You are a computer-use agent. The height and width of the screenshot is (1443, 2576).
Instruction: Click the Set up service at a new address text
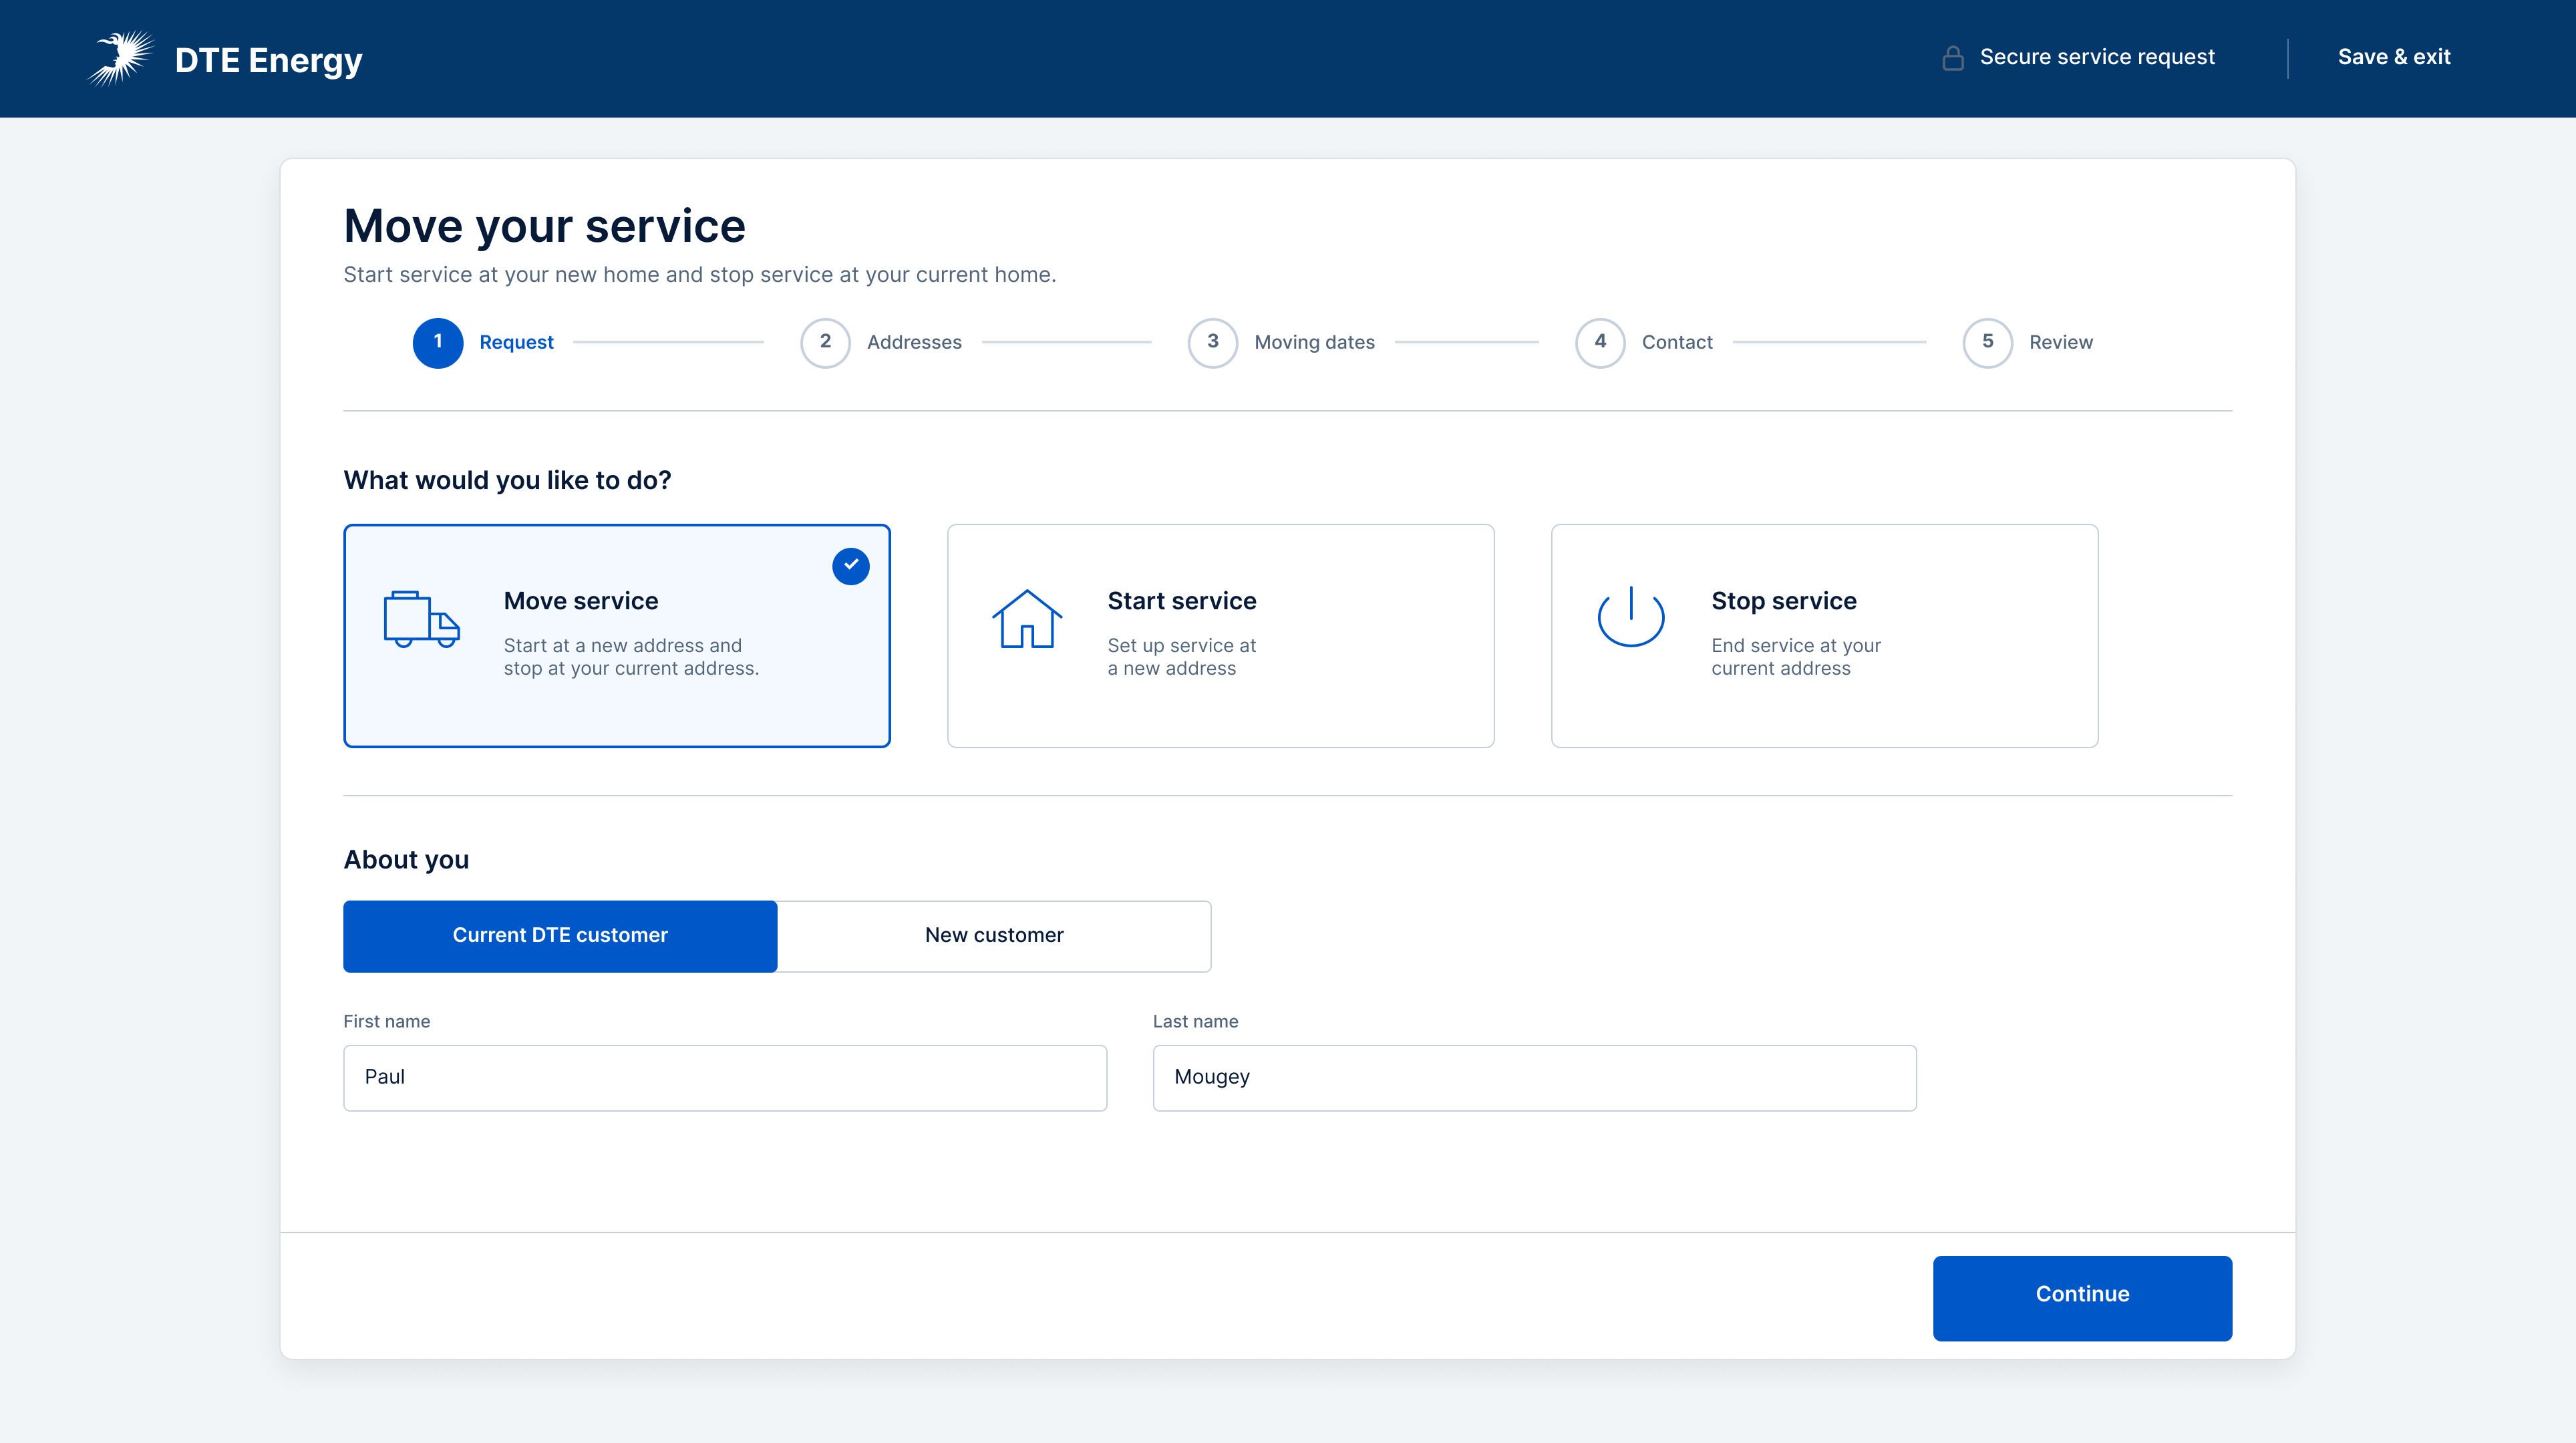point(1181,657)
